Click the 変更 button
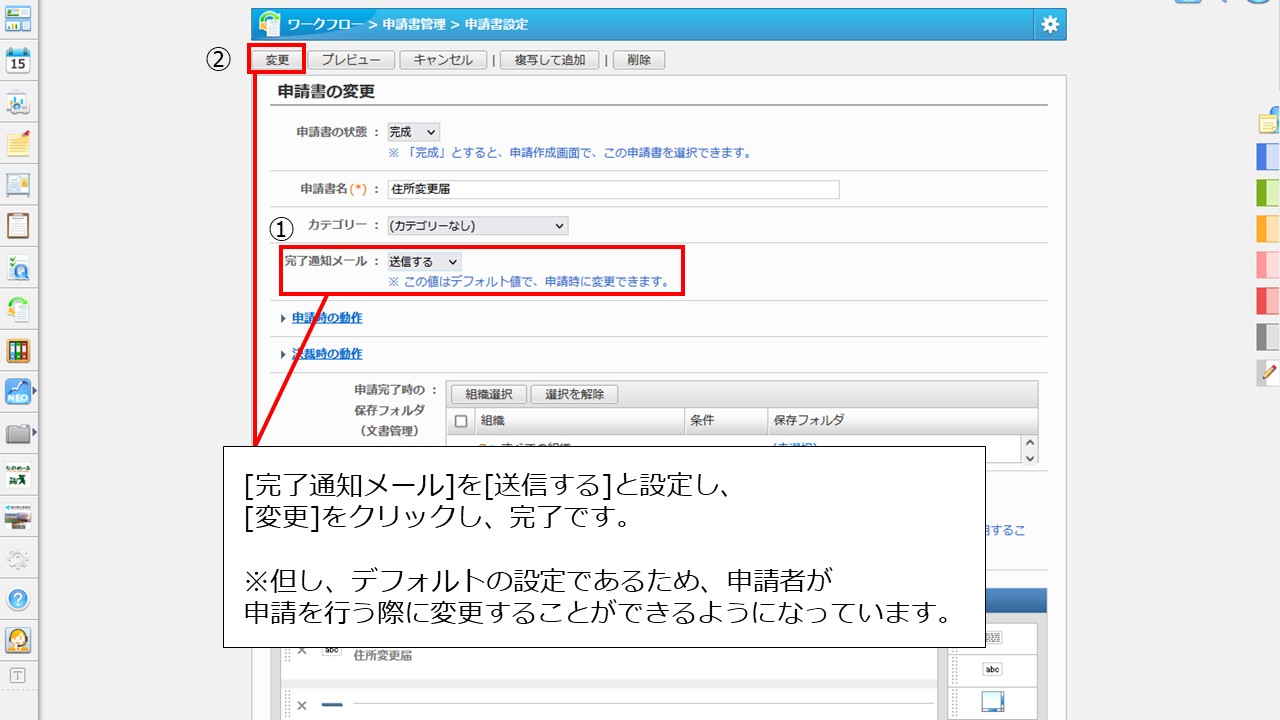 [277, 60]
